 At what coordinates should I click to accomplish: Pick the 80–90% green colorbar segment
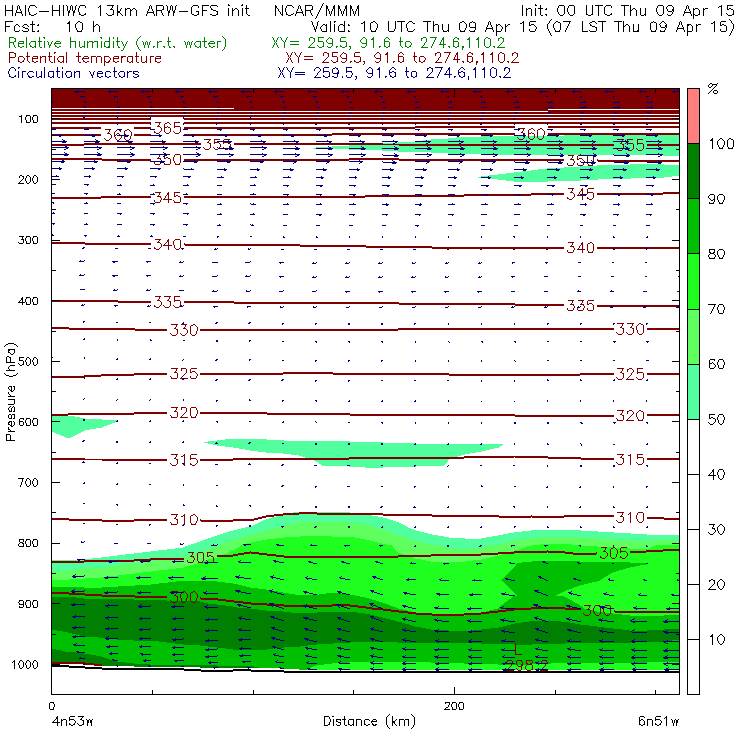point(693,226)
